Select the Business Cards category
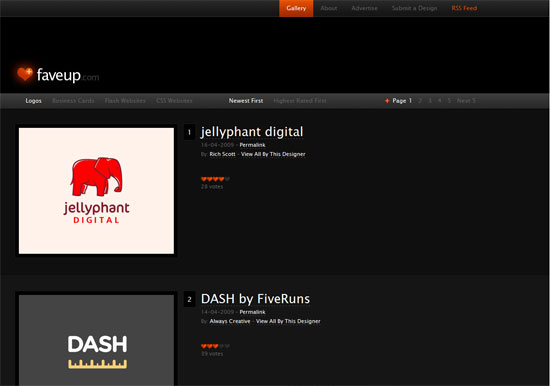 pyautogui.click(x=73, y=101)
